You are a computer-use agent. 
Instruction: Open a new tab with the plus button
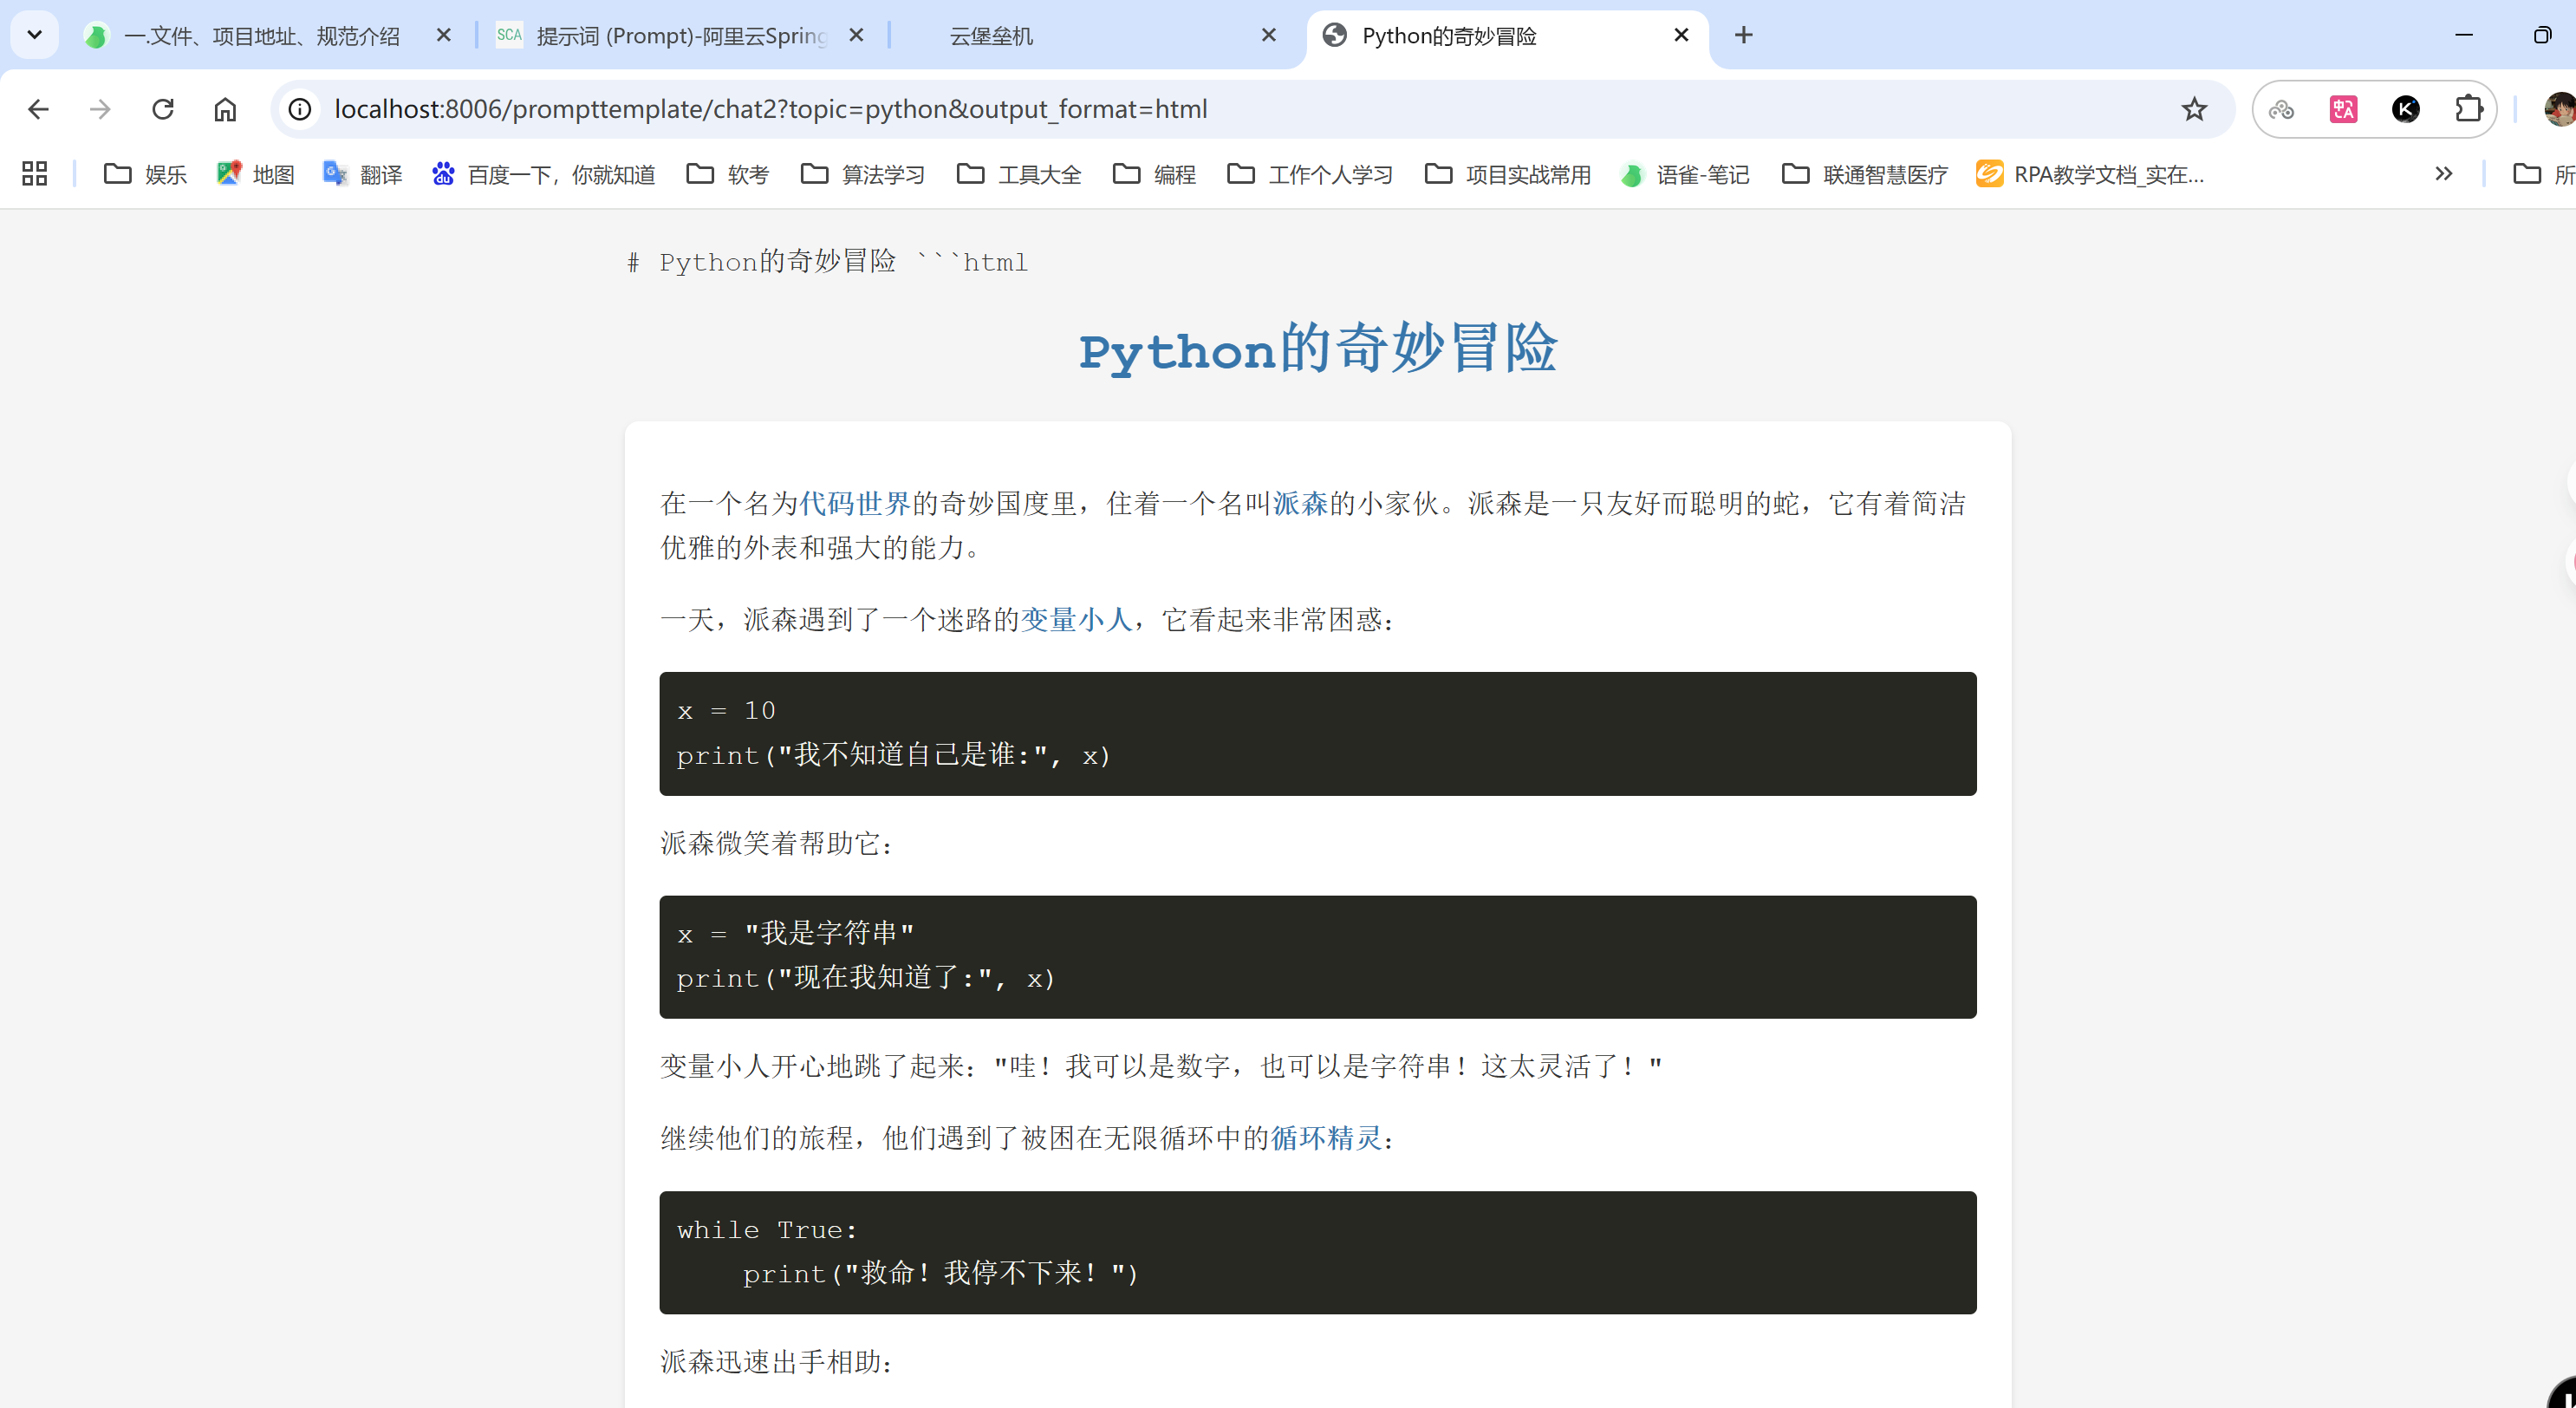pos(1743,35)
